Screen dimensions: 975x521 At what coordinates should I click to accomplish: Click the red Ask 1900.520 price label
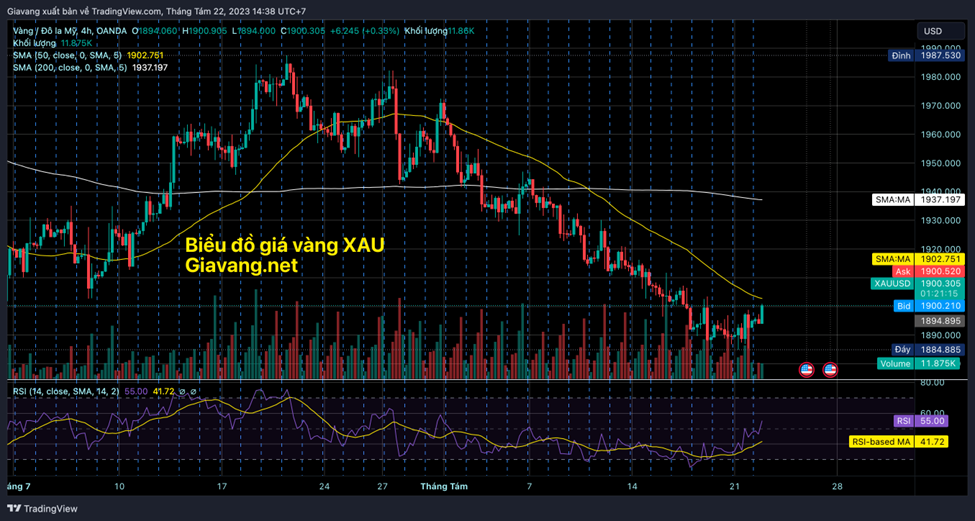917,271
